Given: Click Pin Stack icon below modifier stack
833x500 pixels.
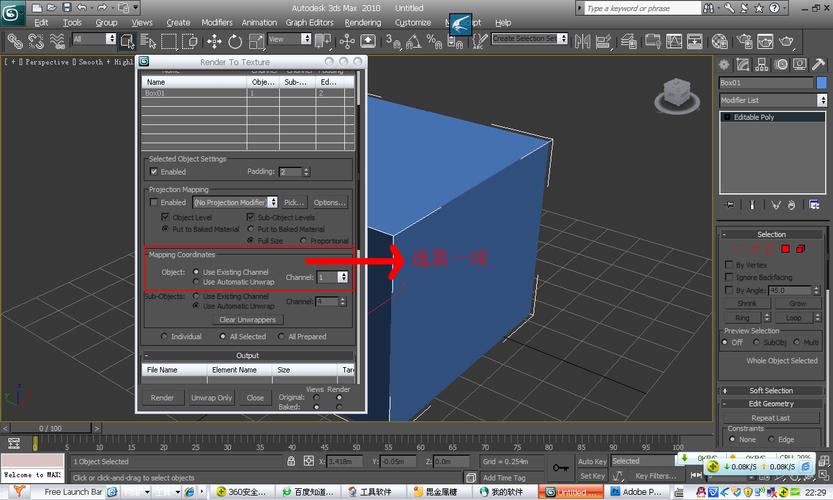Looking at the screenshot, I should [728, 206].
